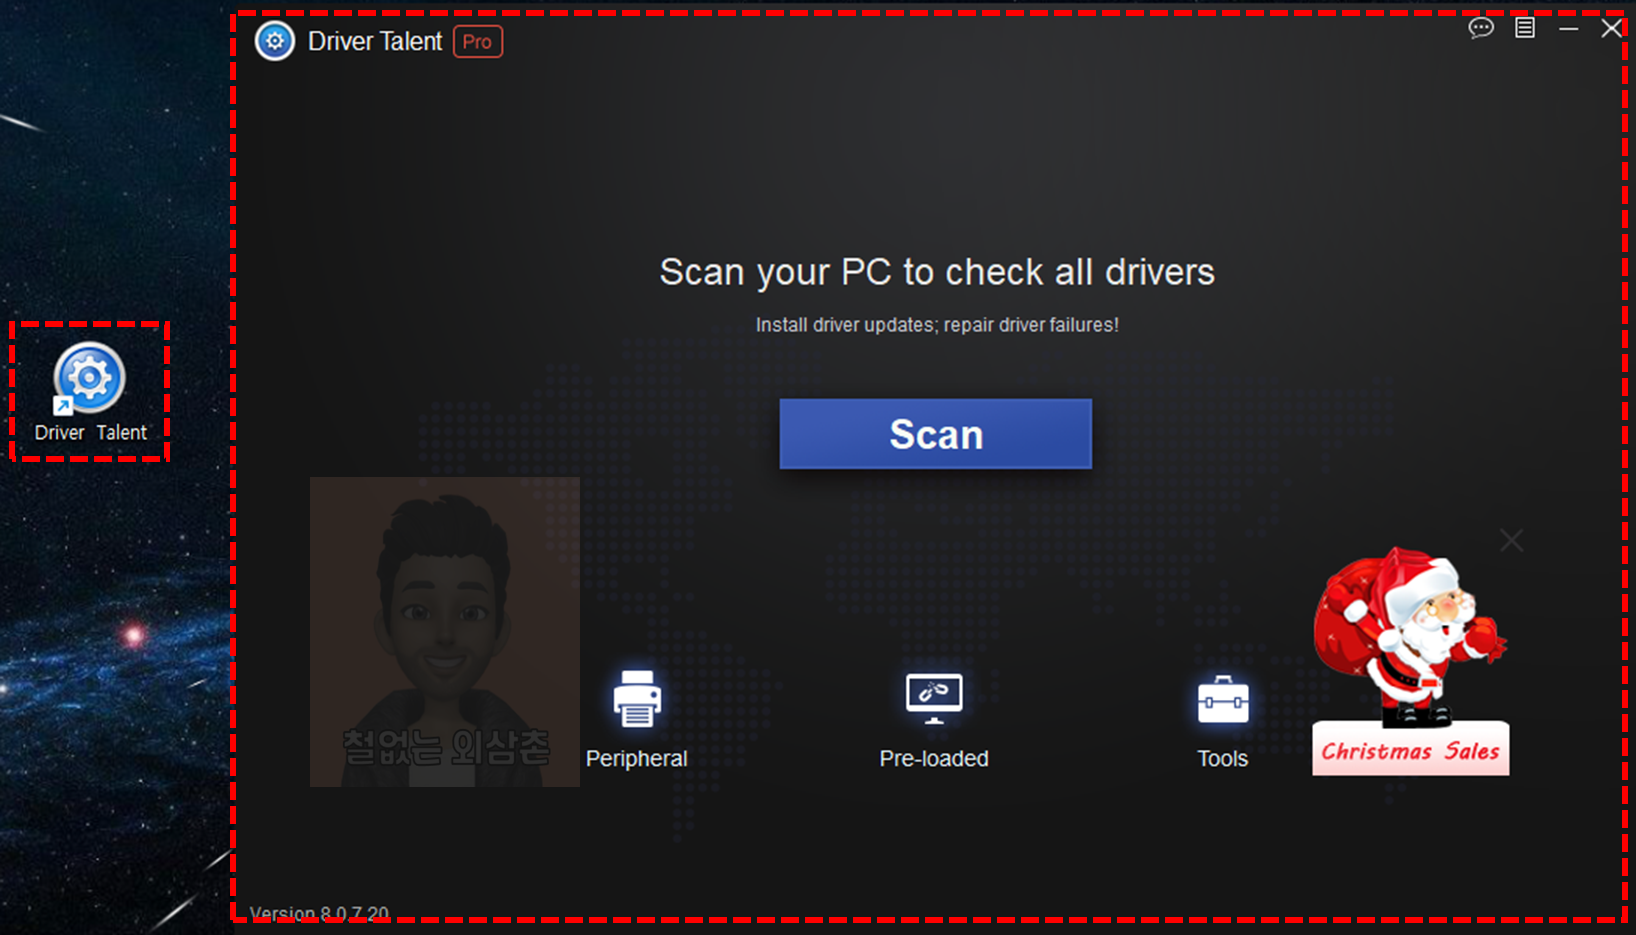The width and height of the screenshot is (1636, 935).
Task: Click the Driver Talent window title text
Action: click(x=375, y=41)
